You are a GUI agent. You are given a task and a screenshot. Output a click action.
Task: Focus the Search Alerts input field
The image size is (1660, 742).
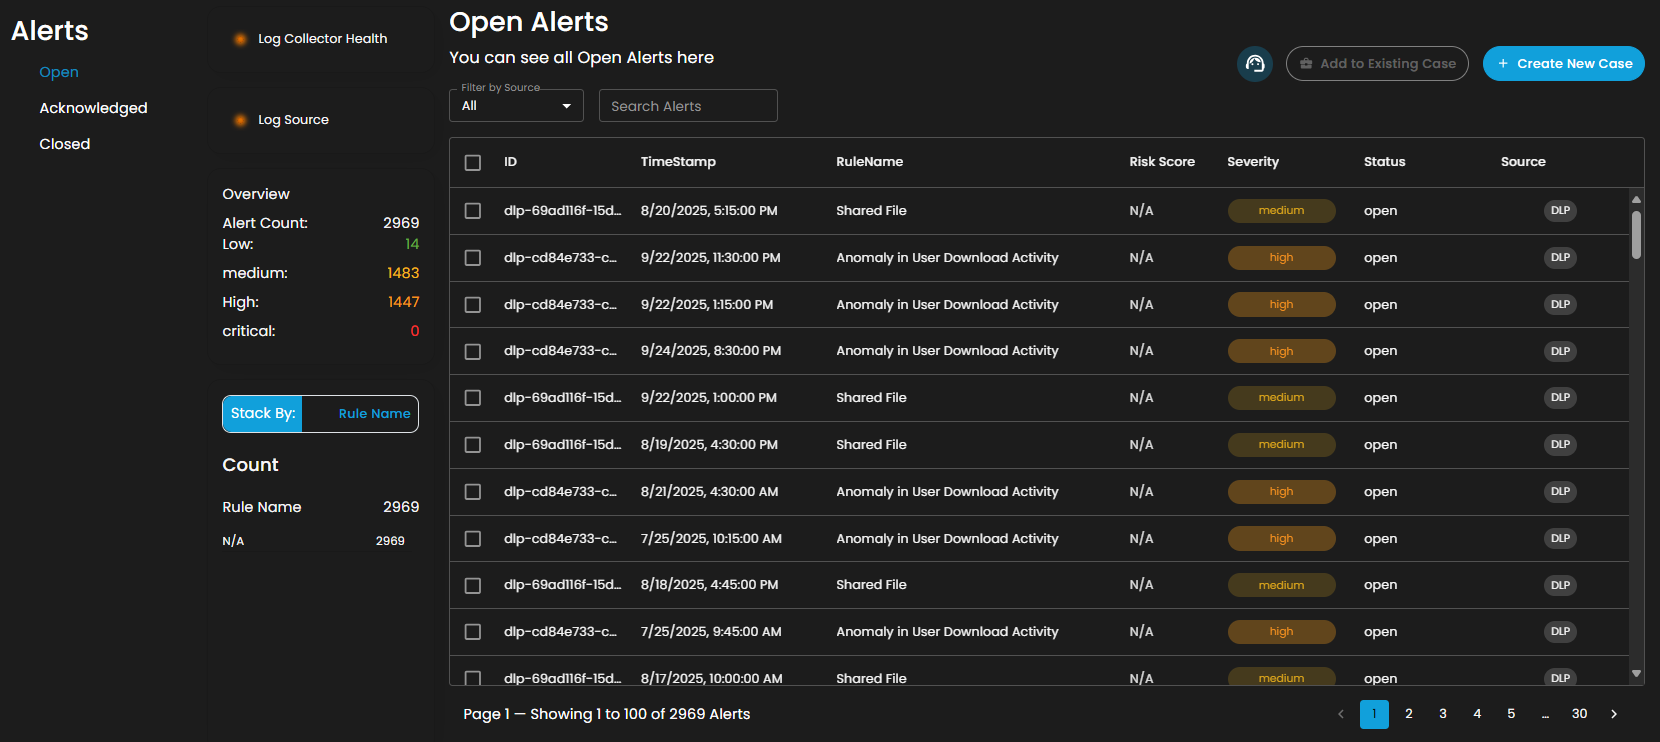[688, 106]
